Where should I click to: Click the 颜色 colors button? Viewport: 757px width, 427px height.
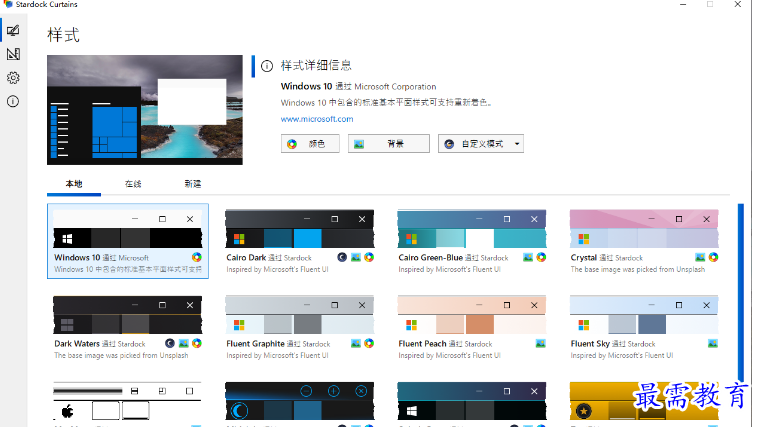310,143
